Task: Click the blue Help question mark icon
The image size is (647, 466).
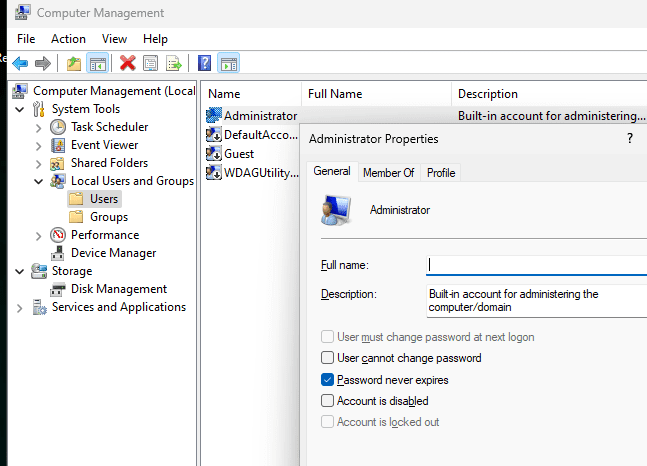Action: pos(204,63)
